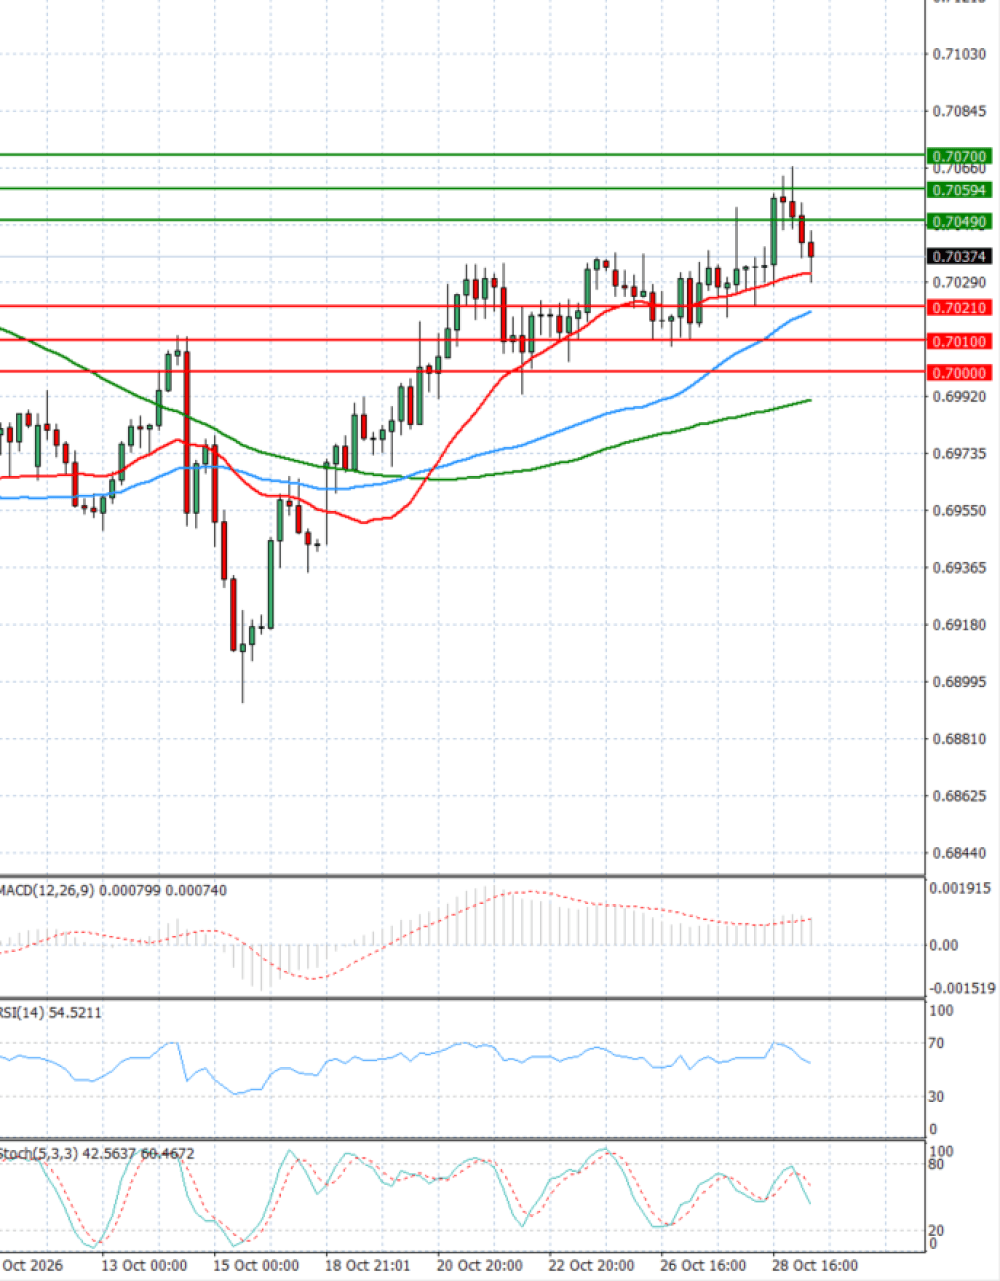Screen dimensions: 1000x1281
Task: Click the 0.69180 value on price axis
Action: coord(959,625)
